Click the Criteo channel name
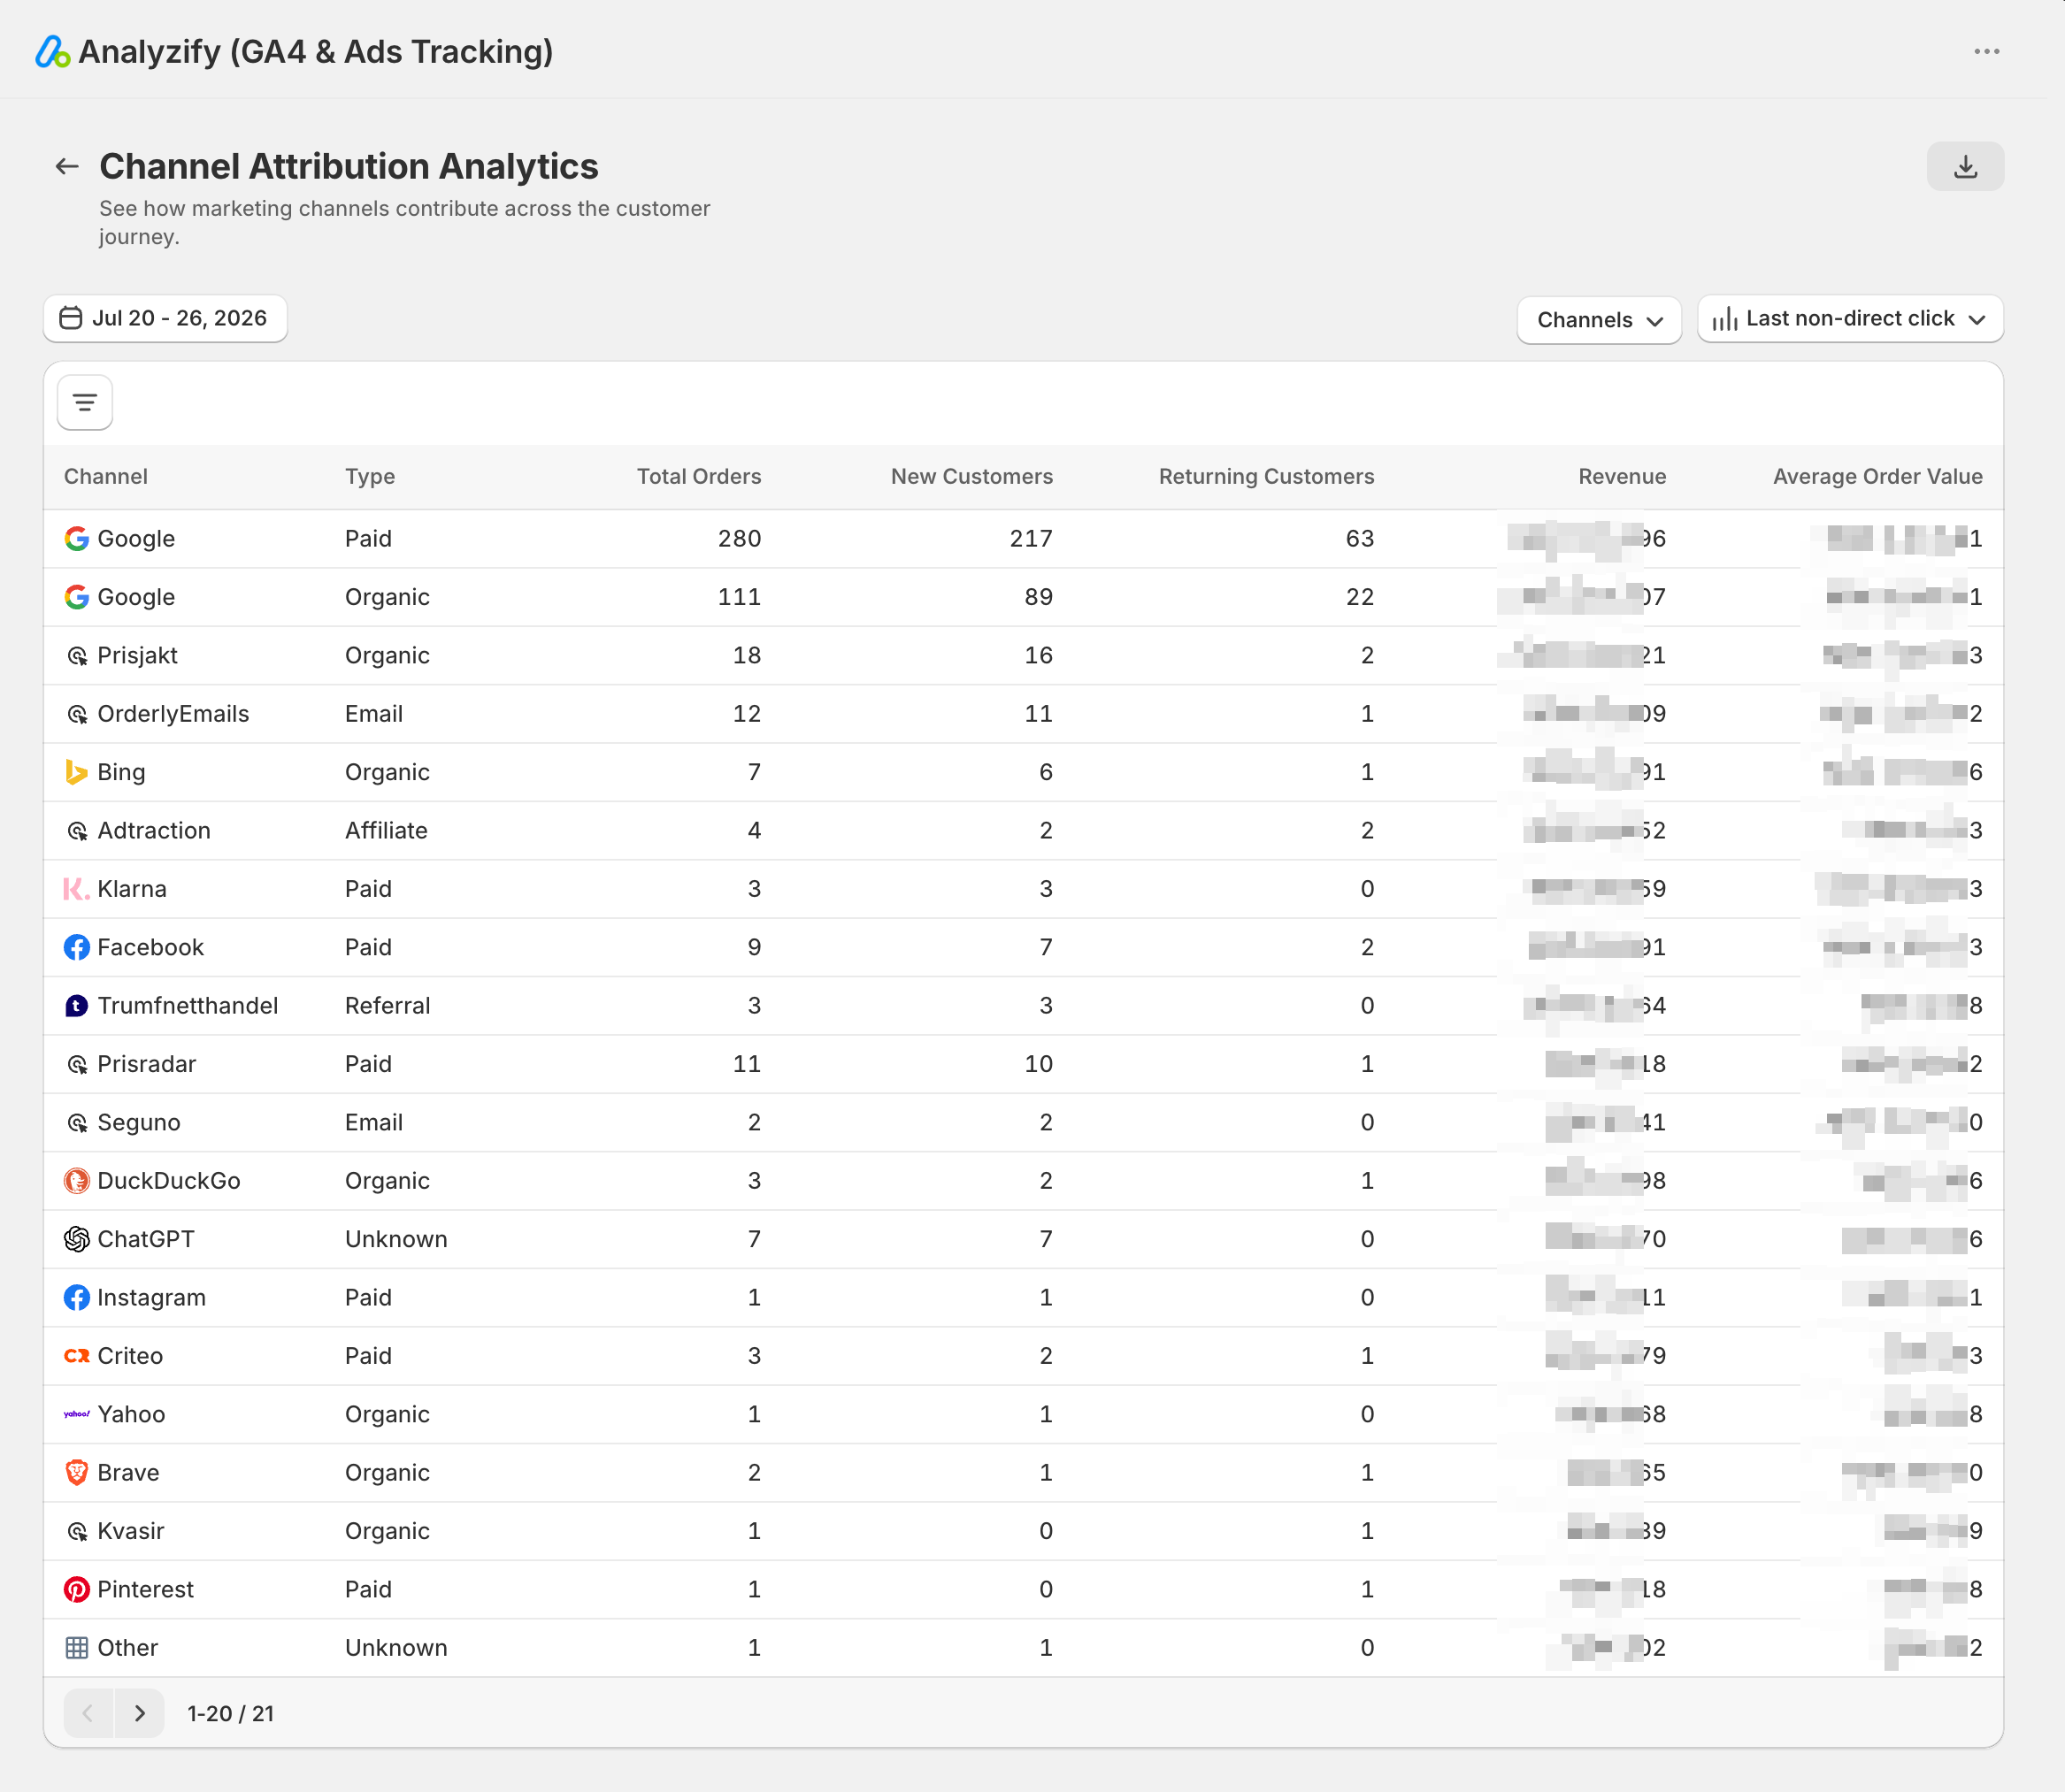Screen dimensions: 2065x1792 130,1356
